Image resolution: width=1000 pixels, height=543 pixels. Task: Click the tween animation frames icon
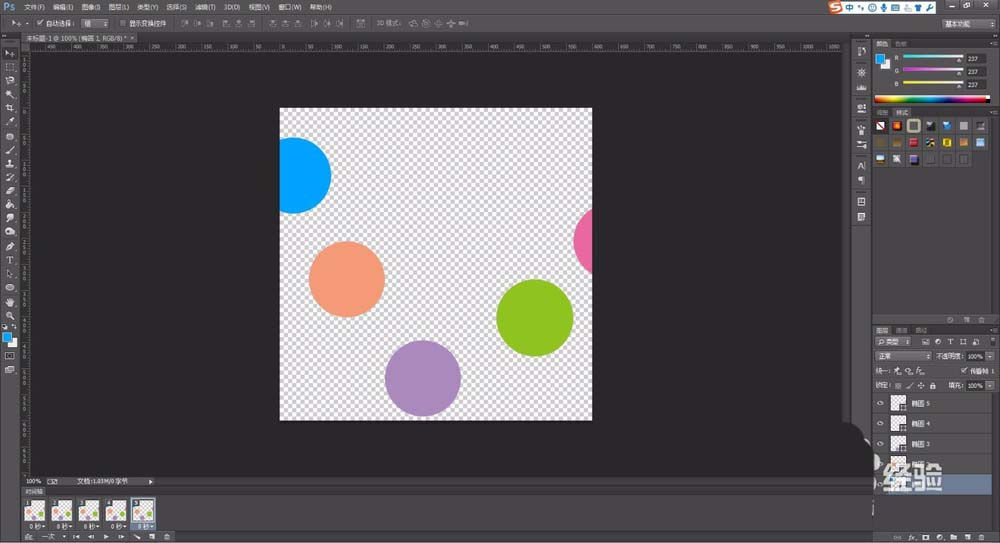(x=137, y=537)
